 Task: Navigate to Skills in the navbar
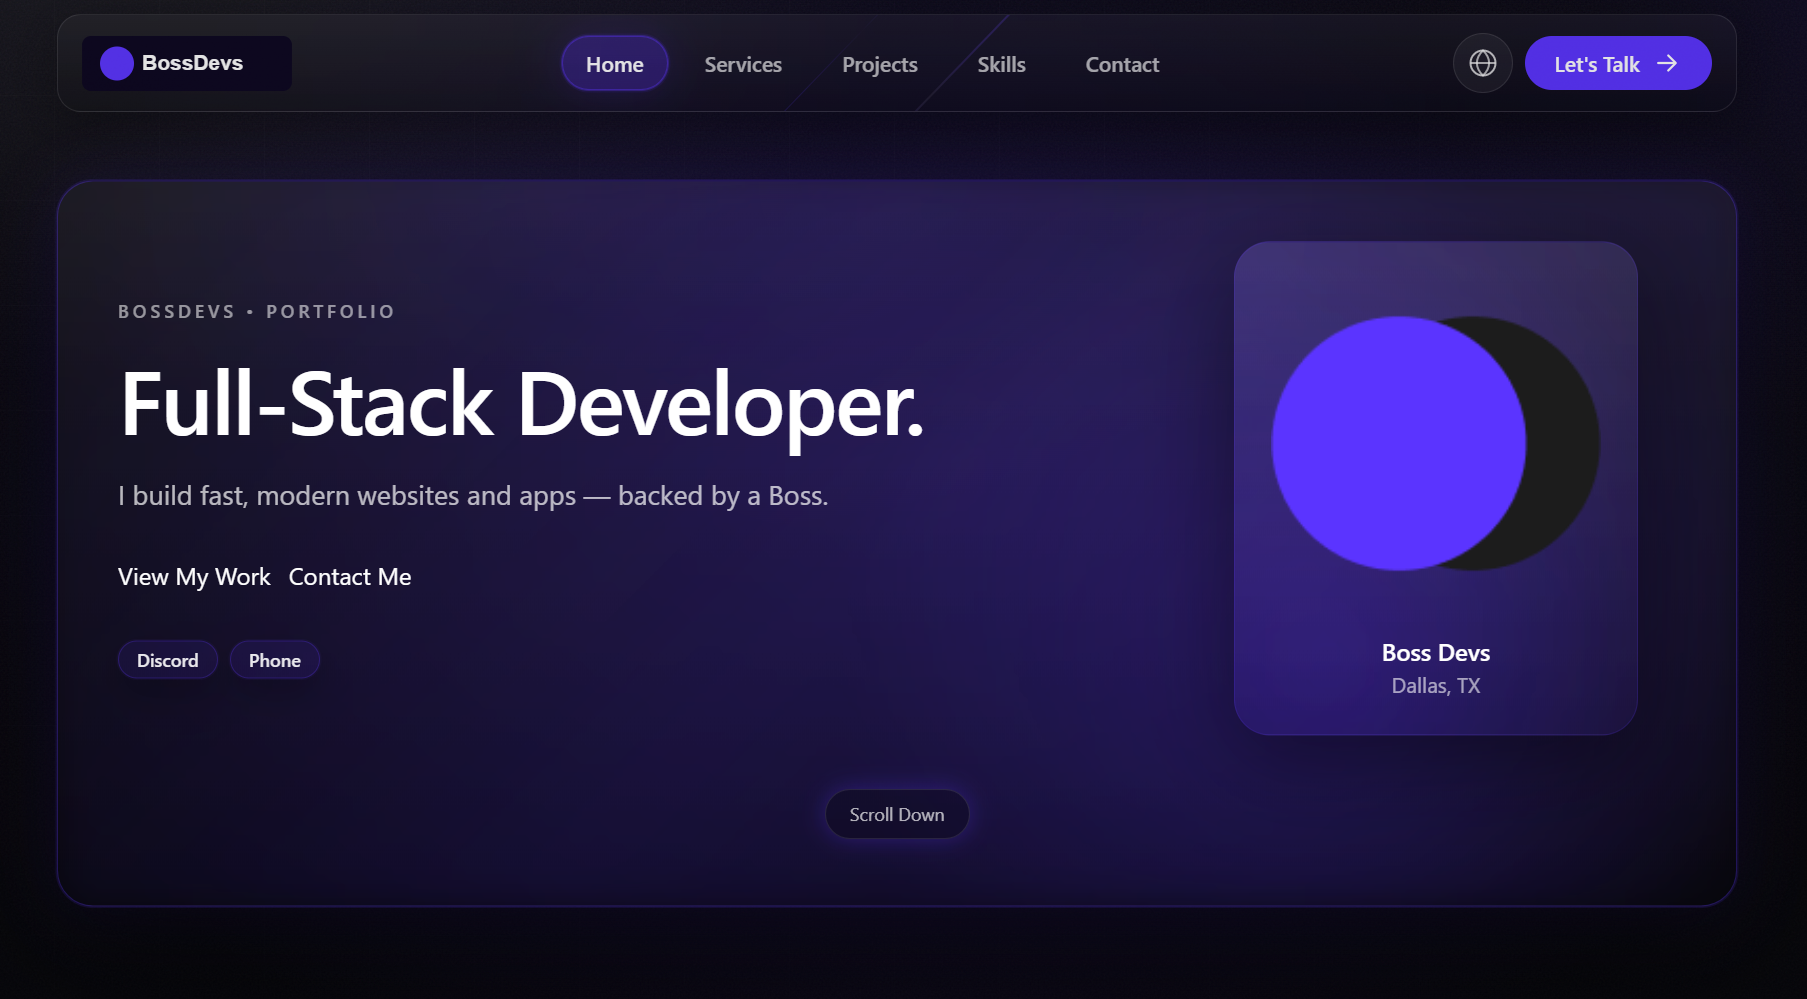point(1001,64)
